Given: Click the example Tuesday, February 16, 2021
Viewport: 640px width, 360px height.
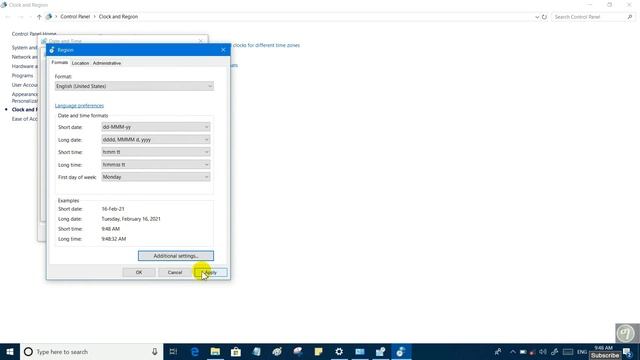Looking at the screenshot, I should pos(131,219).
